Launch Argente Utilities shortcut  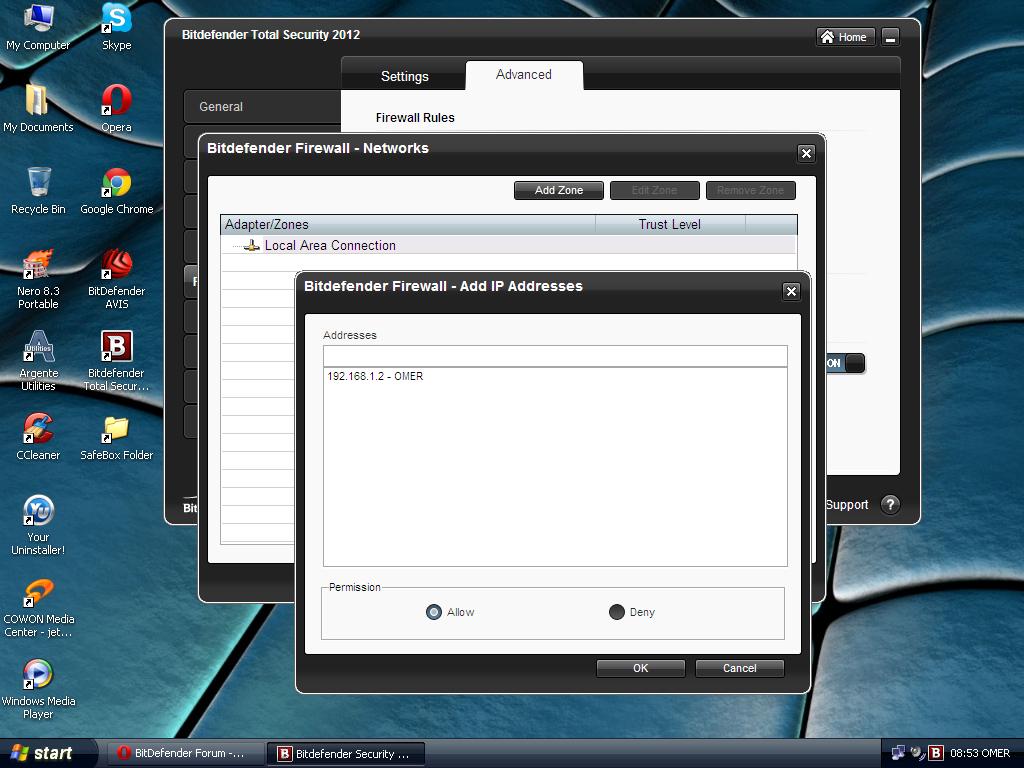38,361
